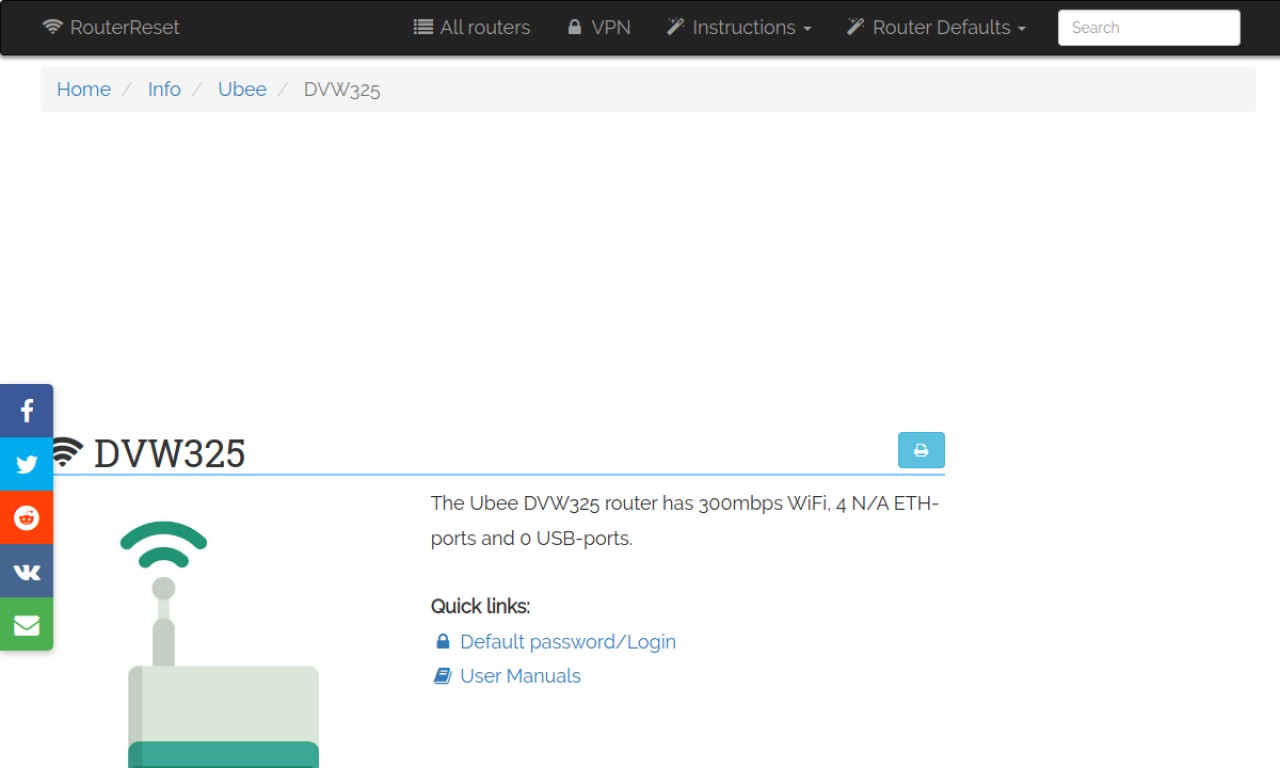Go to Info breadcrumb link

(164, 89)
